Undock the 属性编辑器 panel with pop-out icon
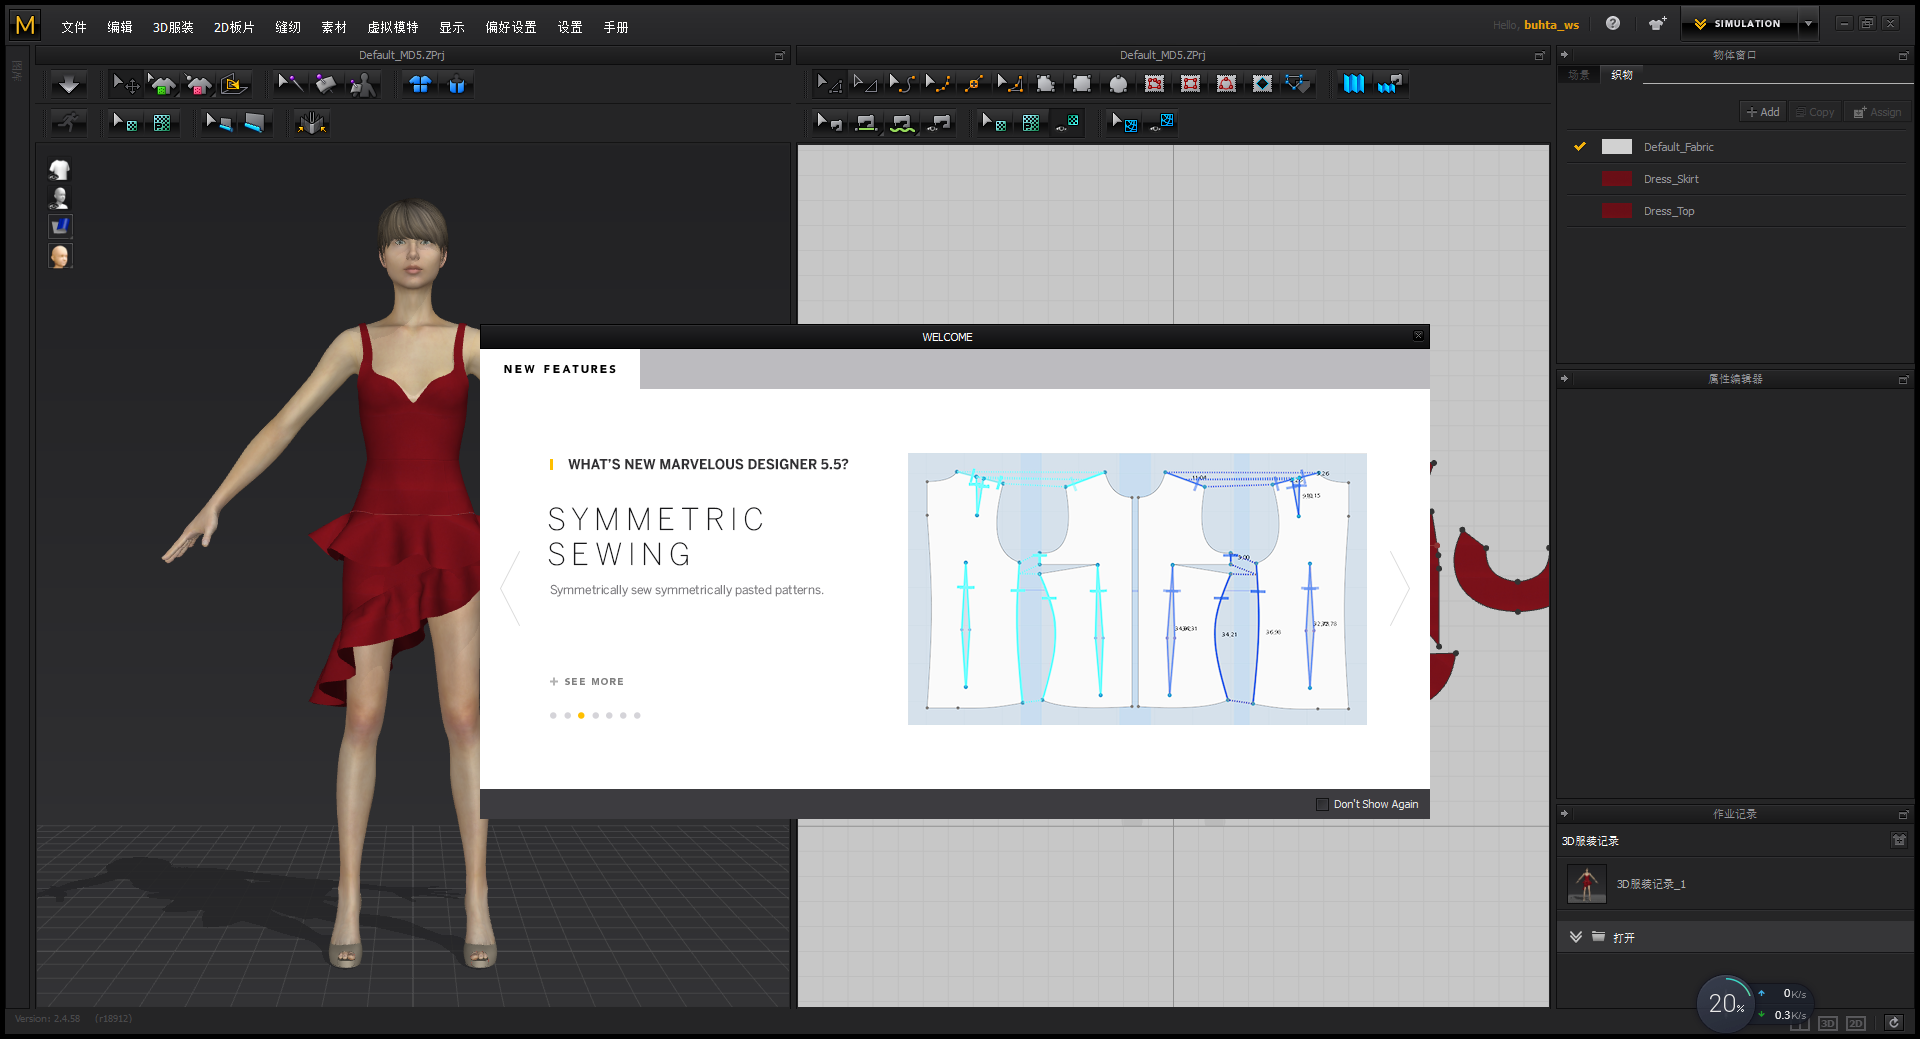The image size is (1920, 1039). [1903, 380]
